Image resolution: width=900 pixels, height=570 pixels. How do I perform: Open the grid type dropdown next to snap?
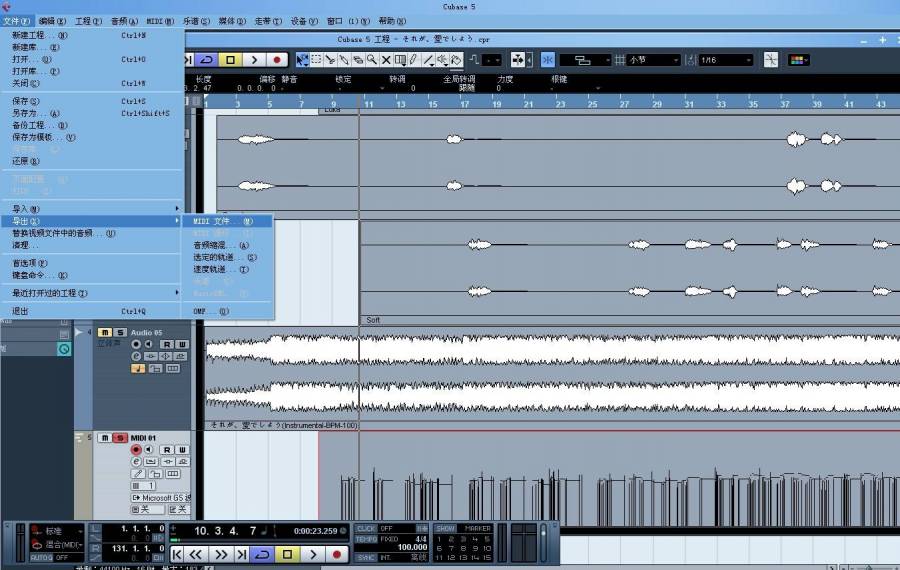[654, 60]
